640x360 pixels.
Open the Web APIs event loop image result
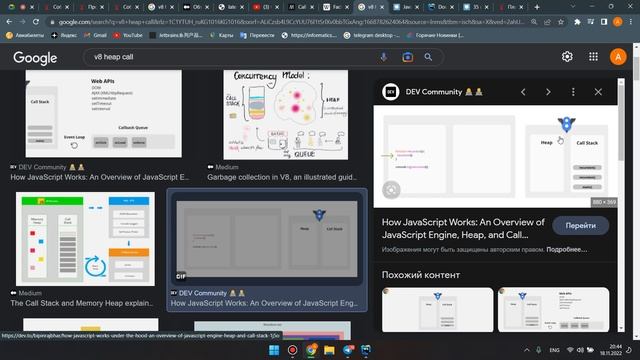tap(104, 114)
